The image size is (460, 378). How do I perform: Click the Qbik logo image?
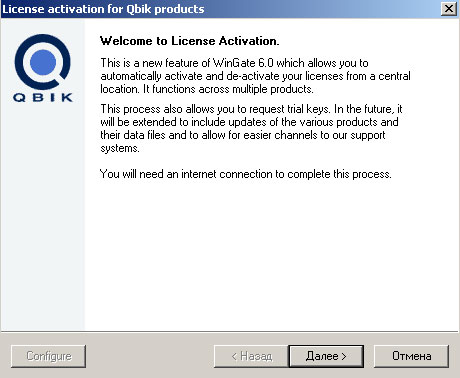[x=43, y=68]
